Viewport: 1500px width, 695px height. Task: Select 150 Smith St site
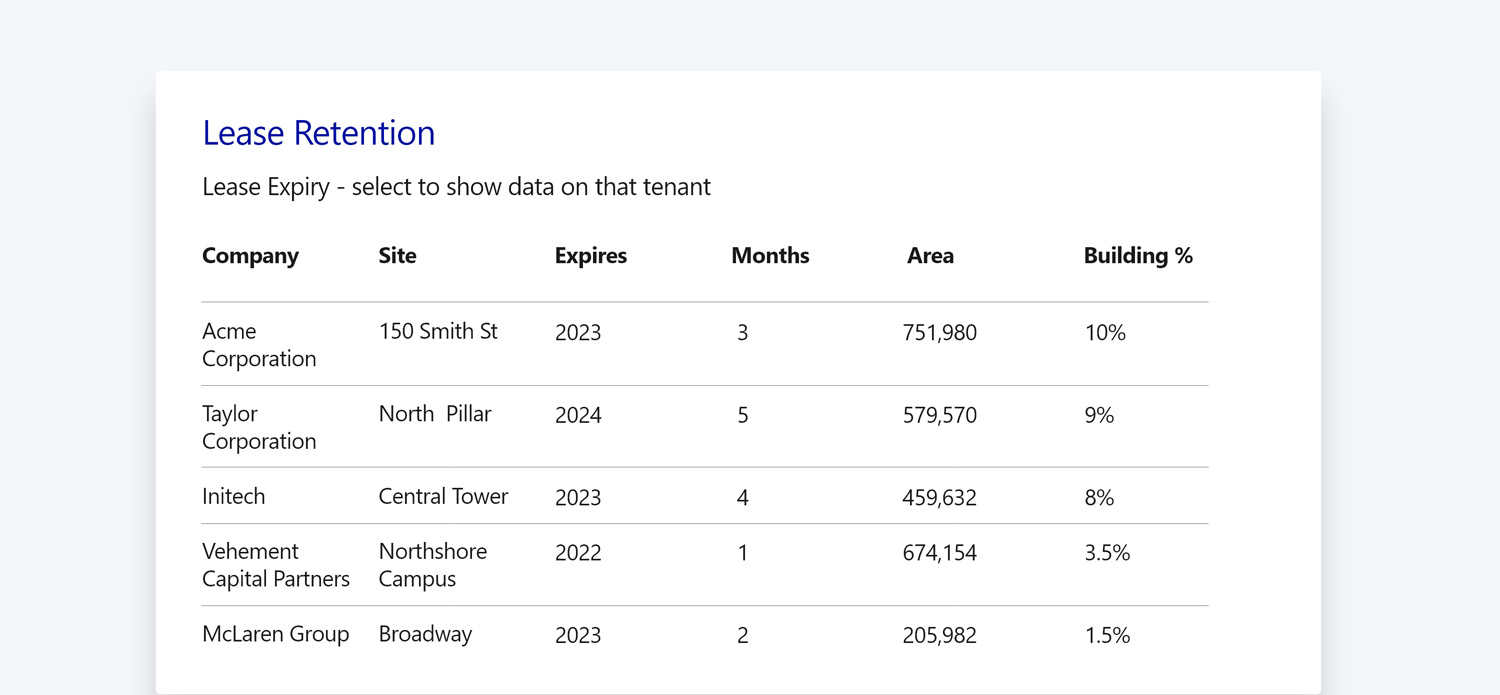tap(438, 331)
